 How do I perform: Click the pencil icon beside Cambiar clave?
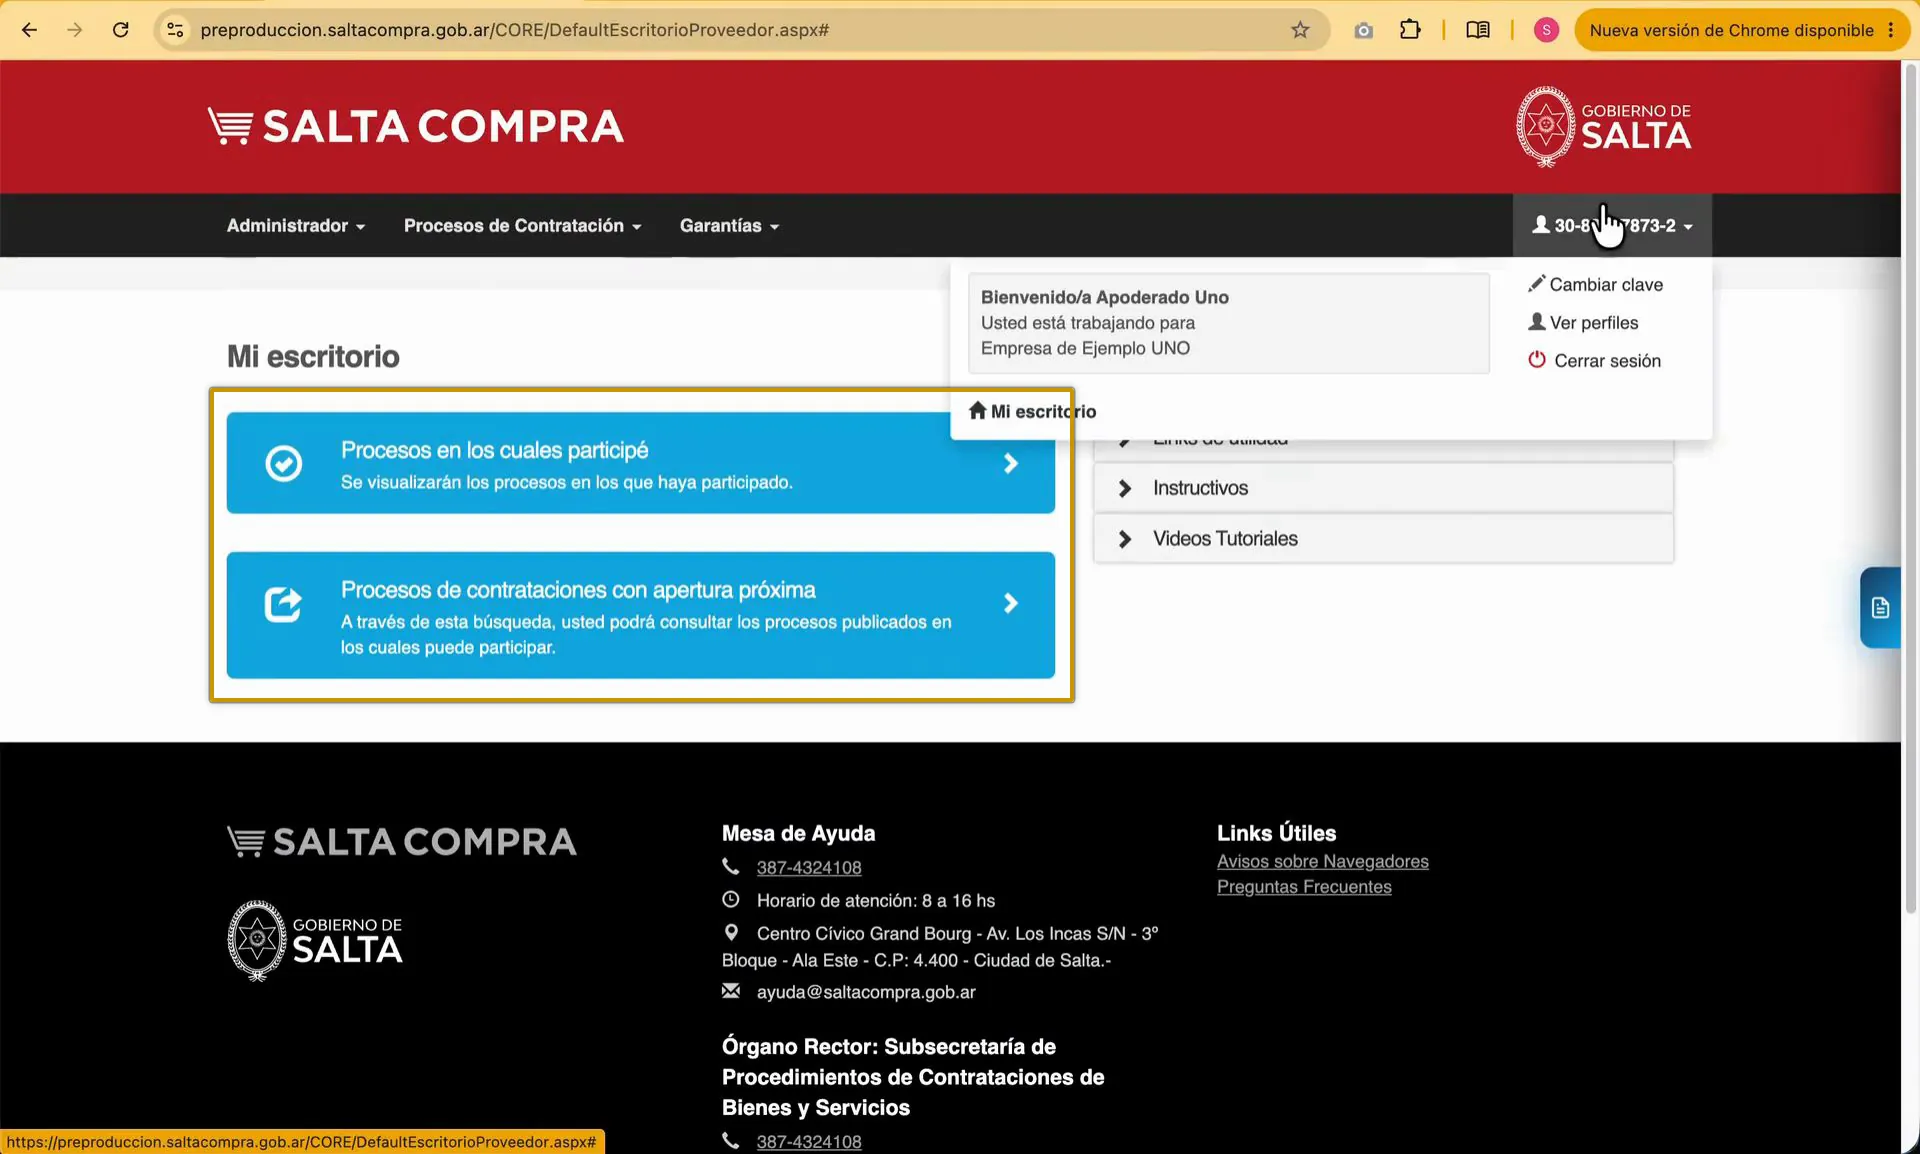coord(1537,283)
